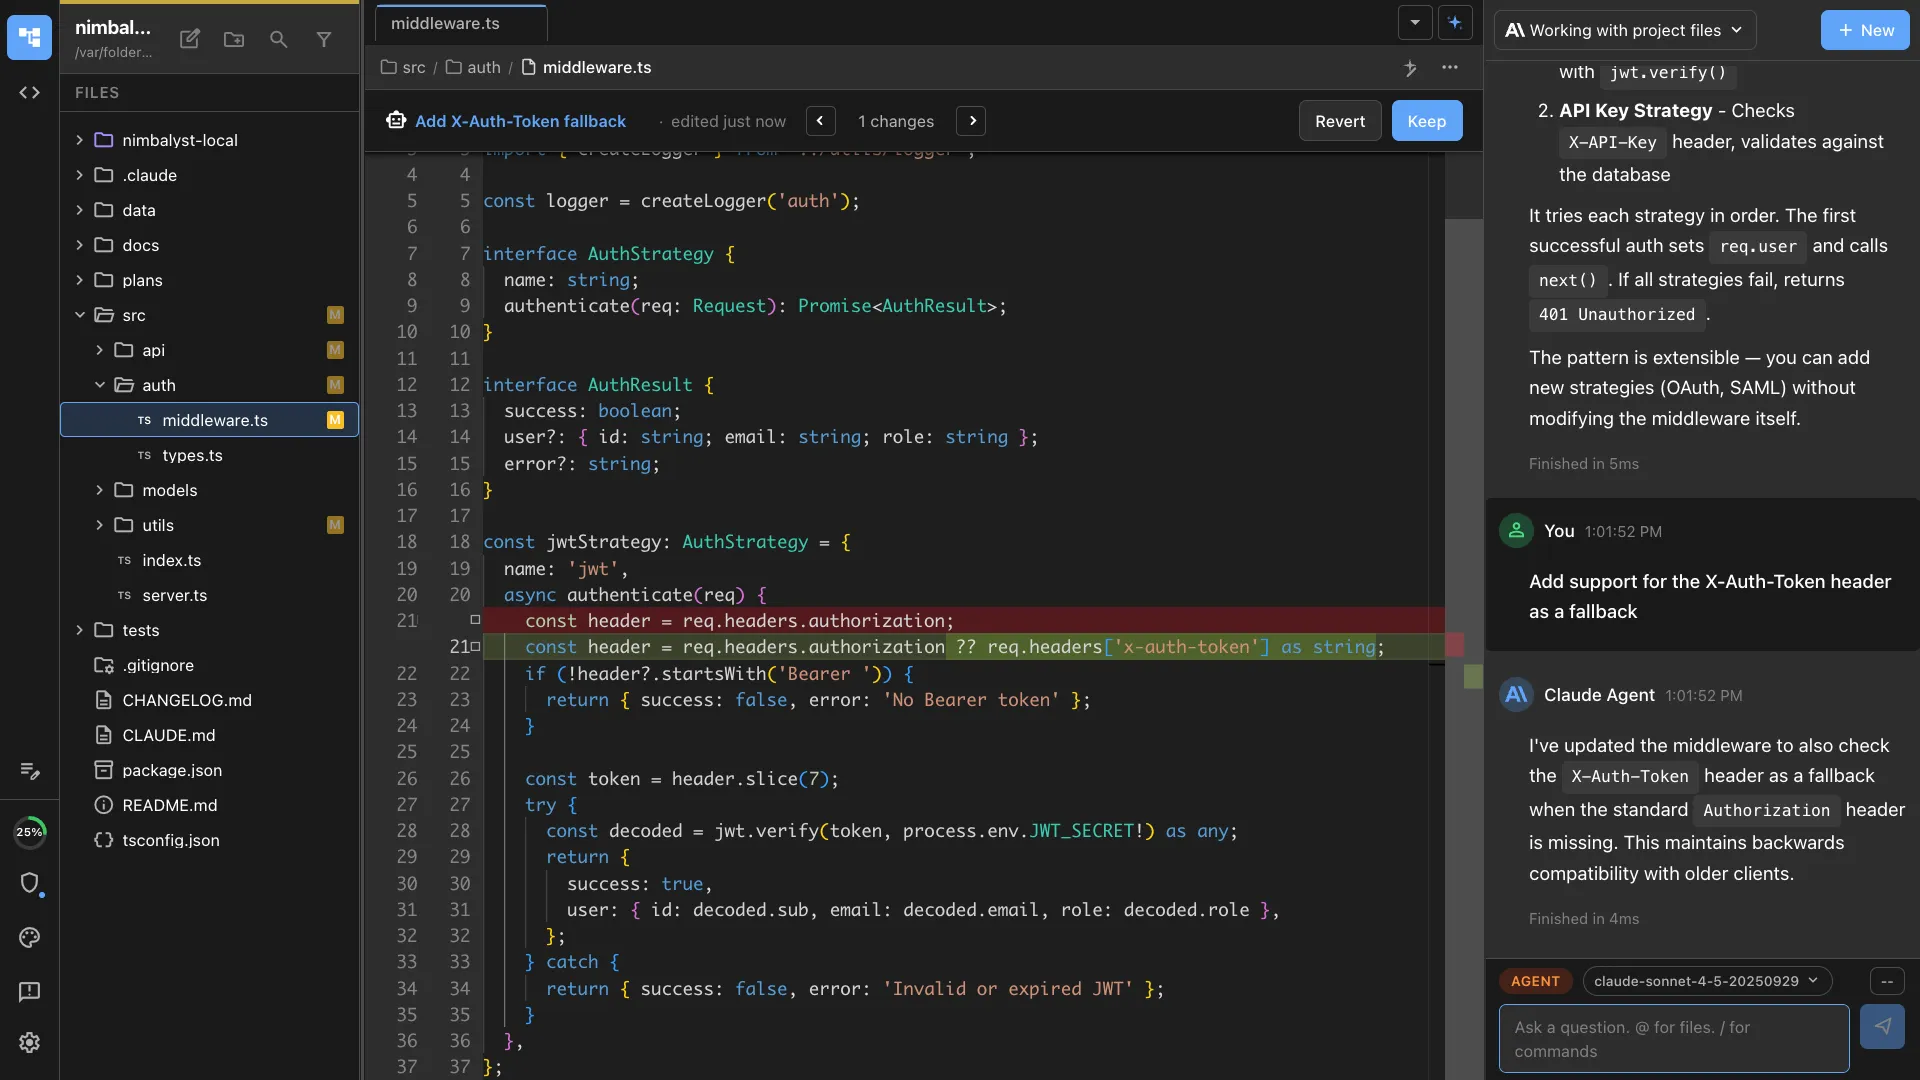Image resolution: width=1920 pixels, height=1080 pixels.
Task: Create a new folder using the folder-plus icon
Action: coord(233,39)
